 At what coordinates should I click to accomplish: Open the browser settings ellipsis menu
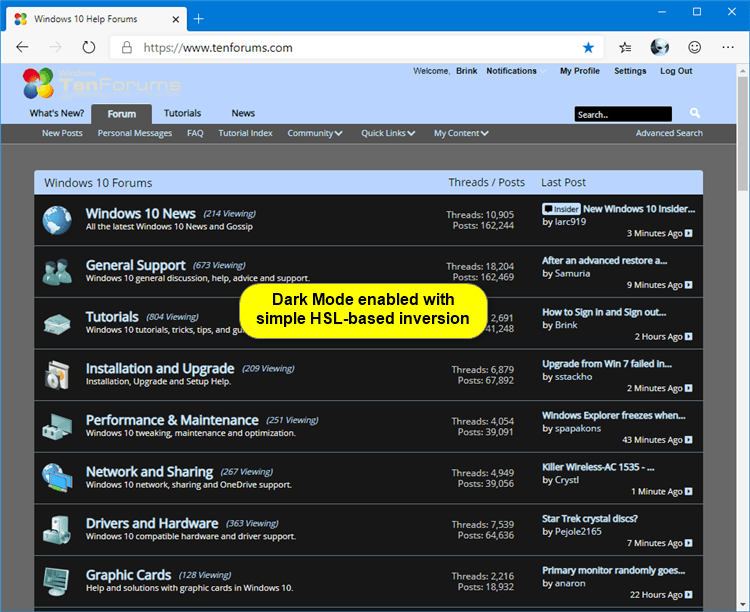pos(728,47)
